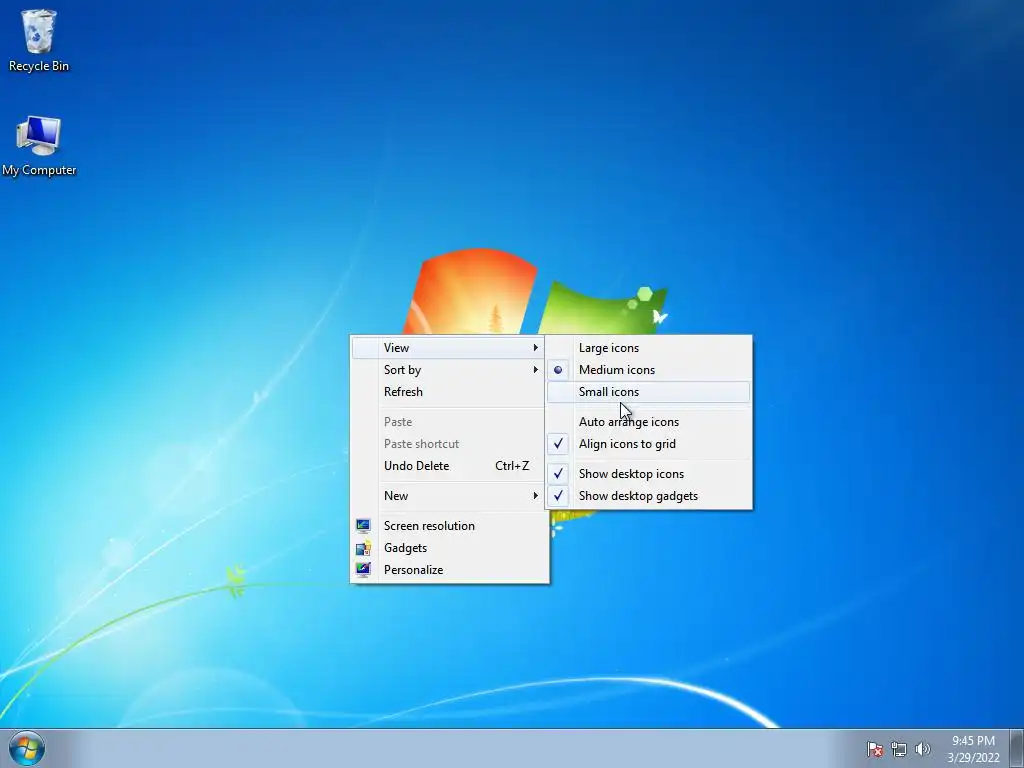This screenshot has width=1024, height=768.
Task: Click the volume speaker tray icon
Action: click(922, 749)
